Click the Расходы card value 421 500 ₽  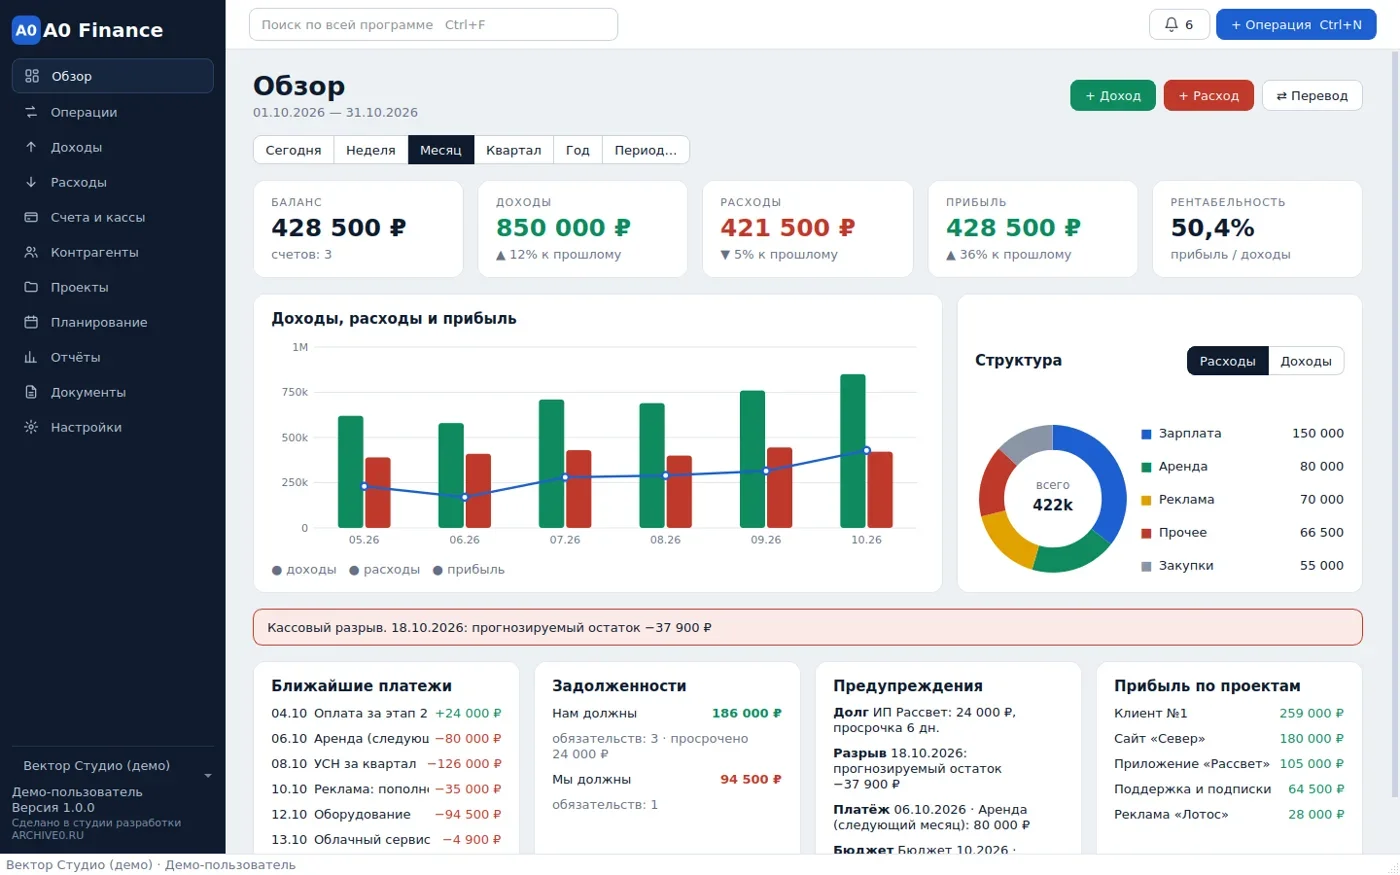(x=788, y=228)
